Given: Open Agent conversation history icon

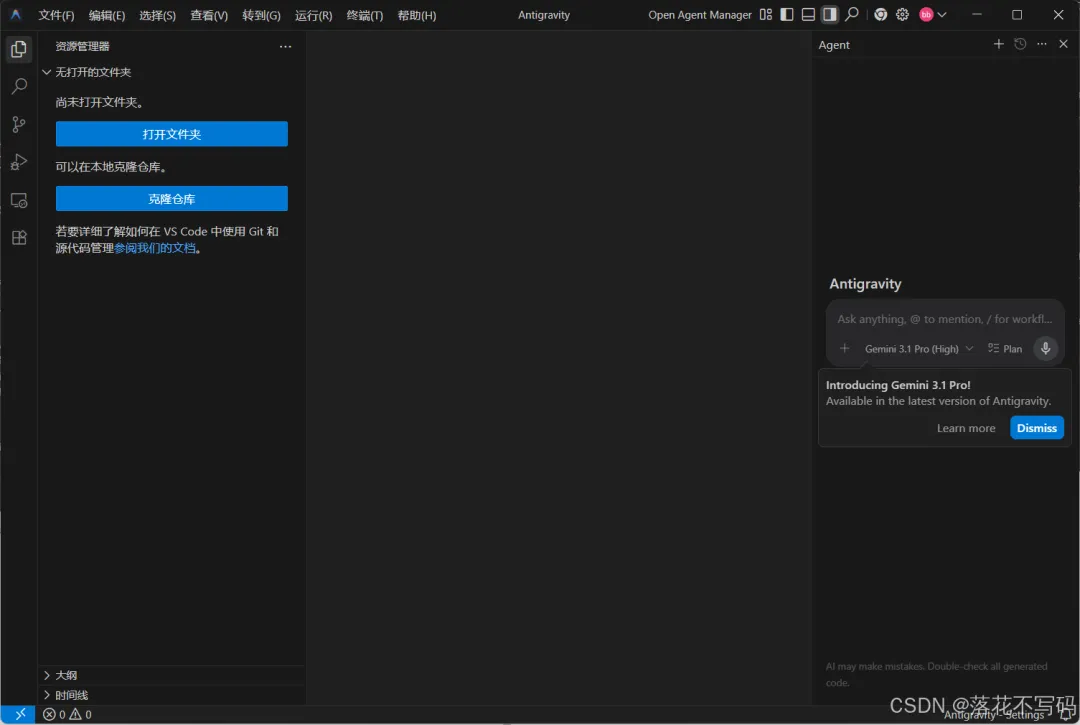Looking at the screenshot, I should 1020,44.
